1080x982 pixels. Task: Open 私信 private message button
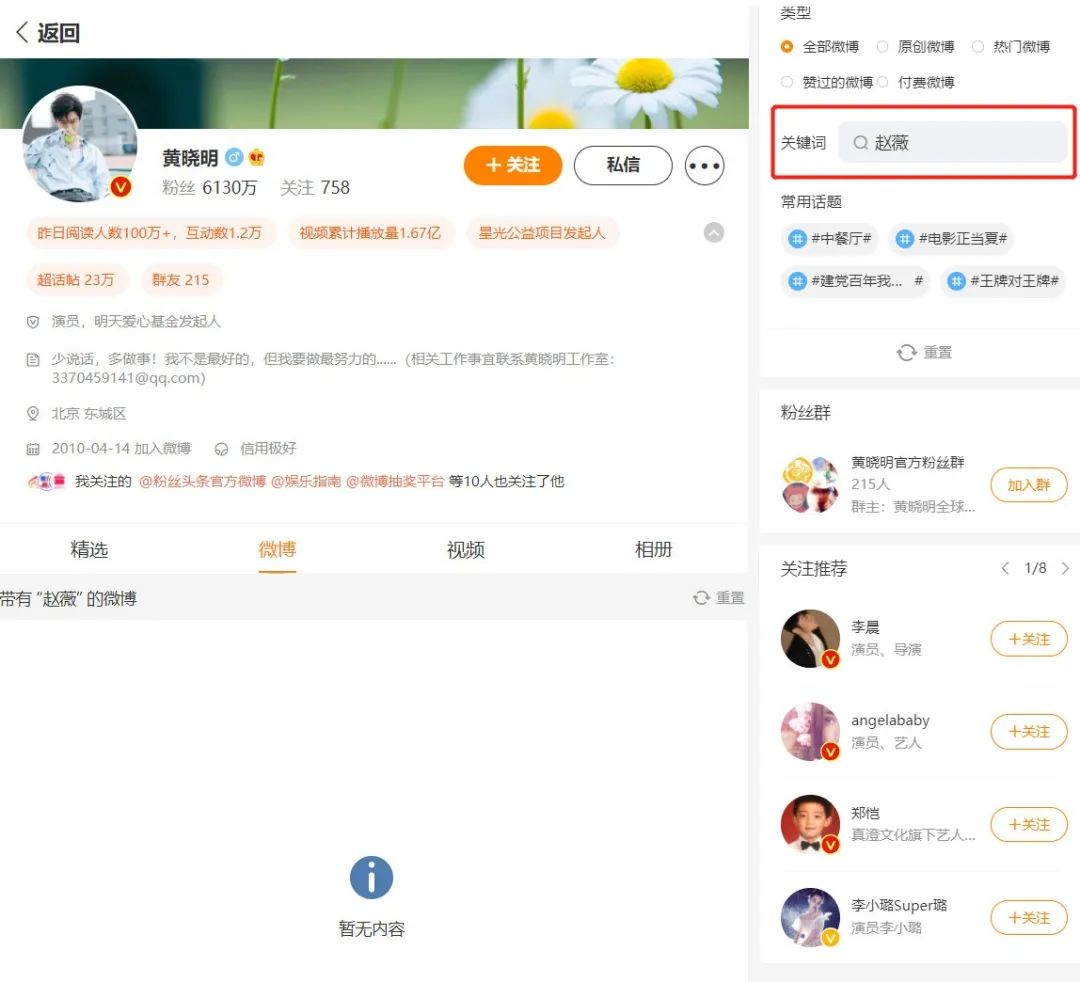pos(623,165)
